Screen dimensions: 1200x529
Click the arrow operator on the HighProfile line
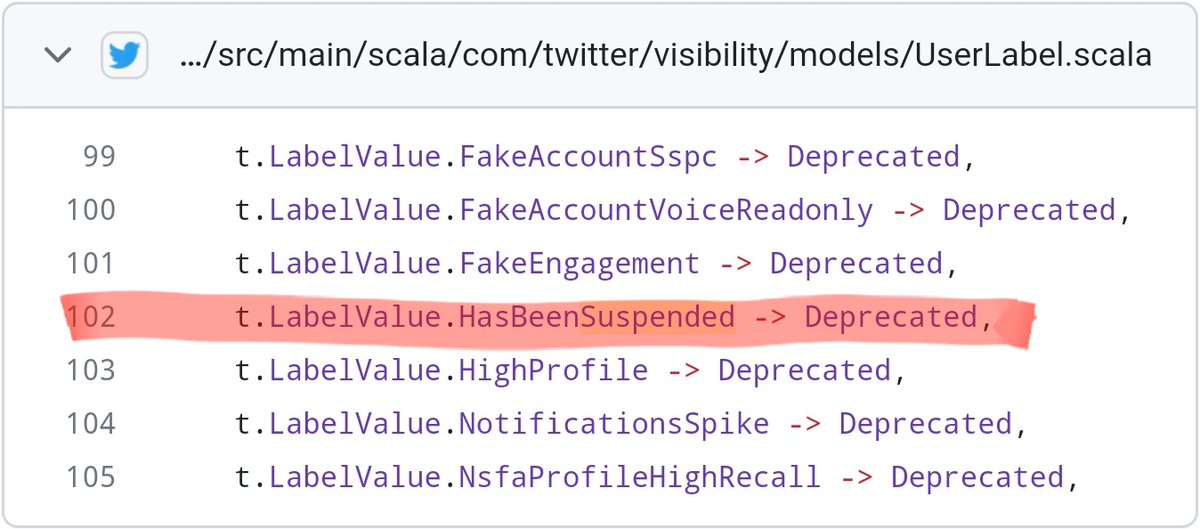pos(683,371)
